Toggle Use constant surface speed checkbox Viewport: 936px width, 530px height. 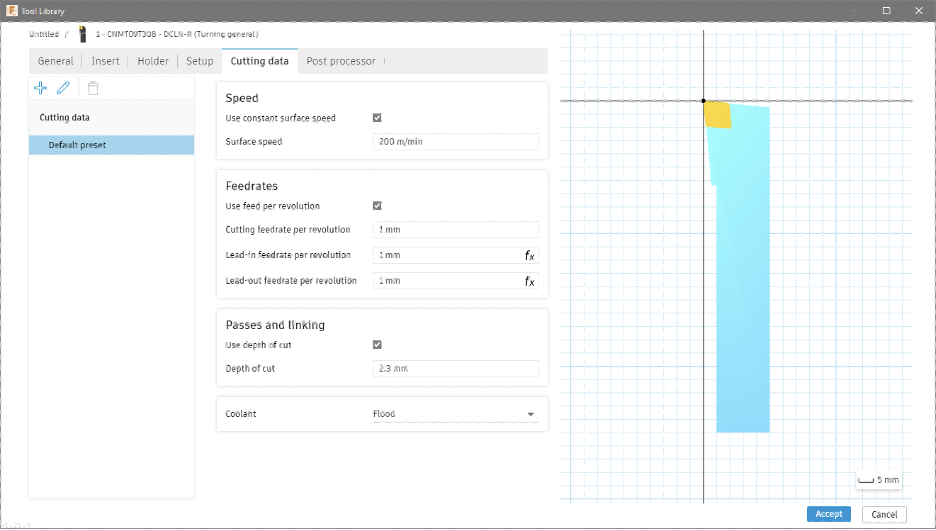tap(377, 118)
